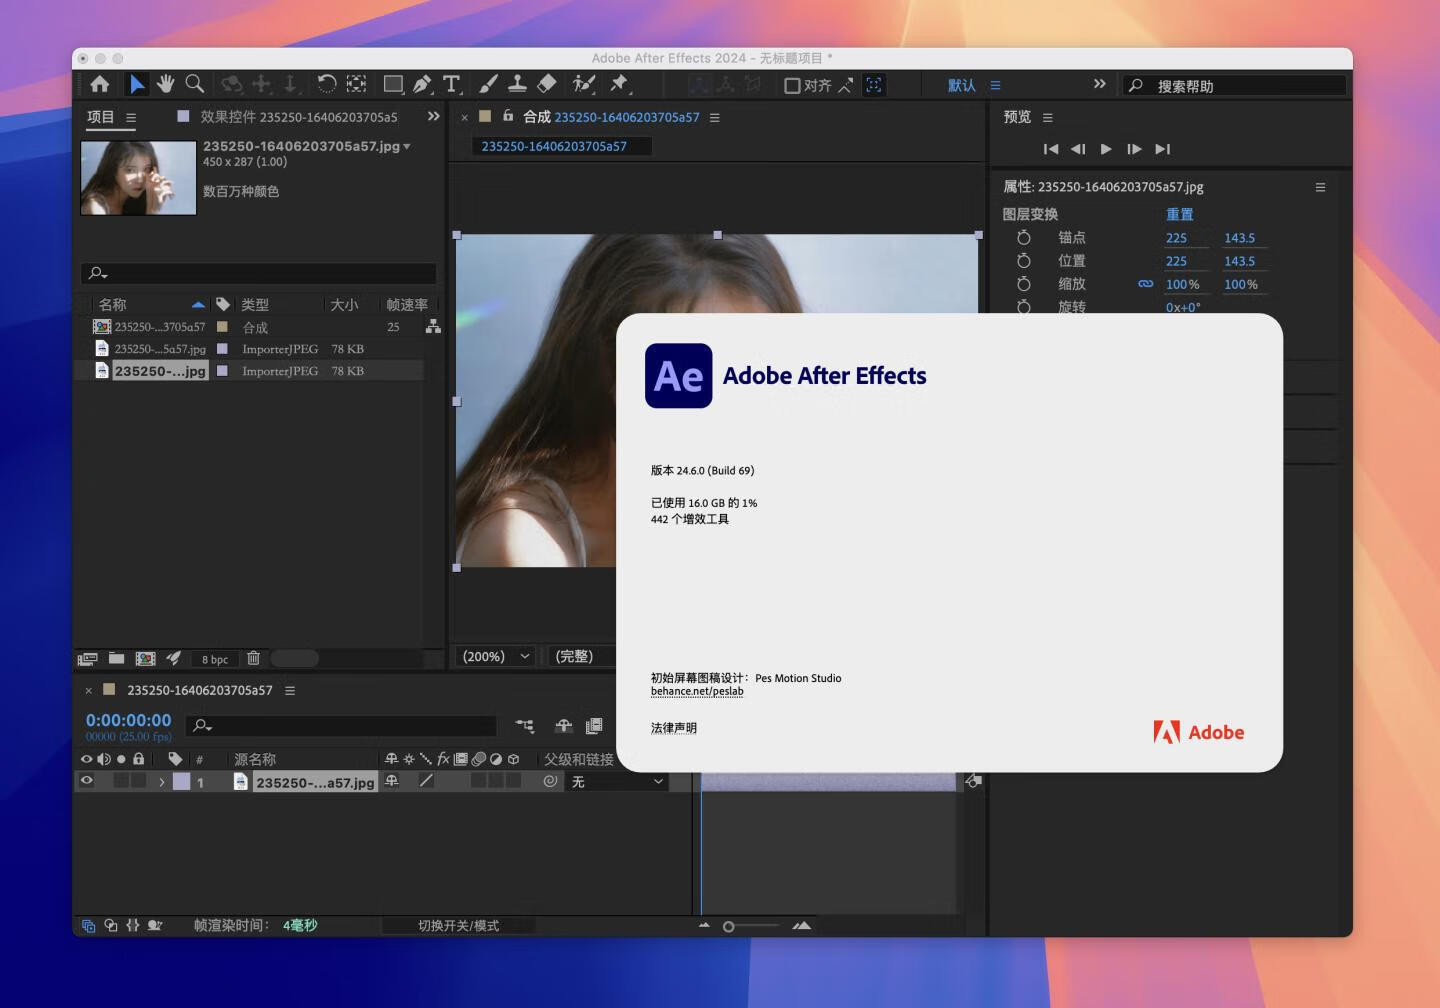Viewport: 1440px width, 1008px height.
Task: Select the Pen tool
Action: pos(422,85)
